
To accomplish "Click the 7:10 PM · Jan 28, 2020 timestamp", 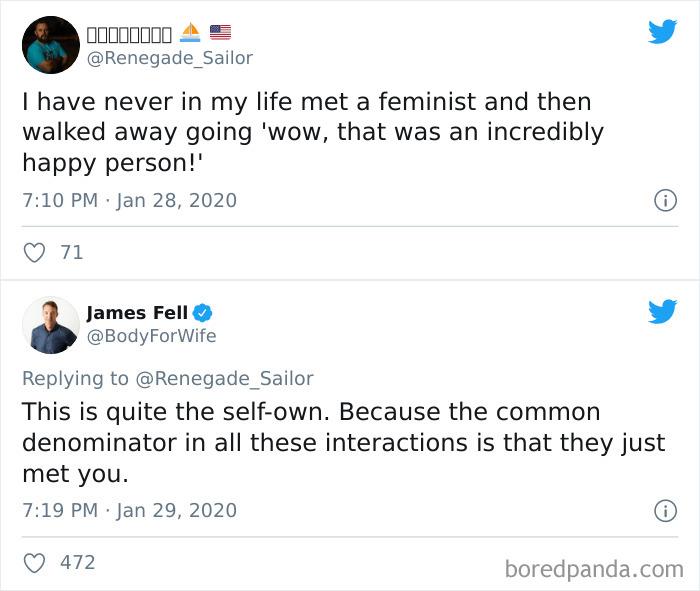I will 129,200.
